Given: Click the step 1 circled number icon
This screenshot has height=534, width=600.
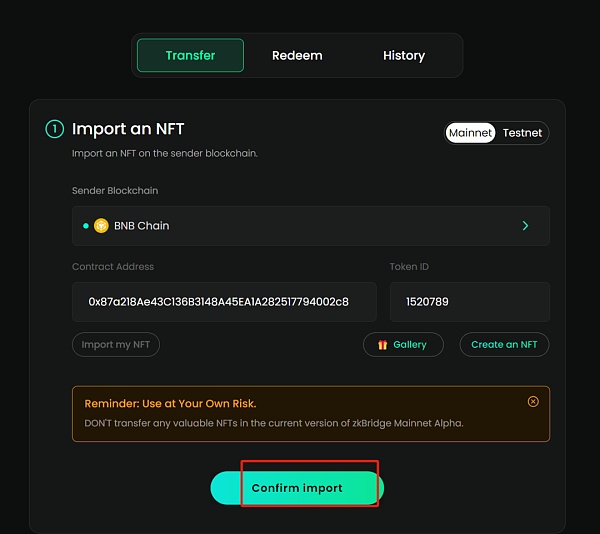Looking at the screenshot, I should [x=55, y=129].
